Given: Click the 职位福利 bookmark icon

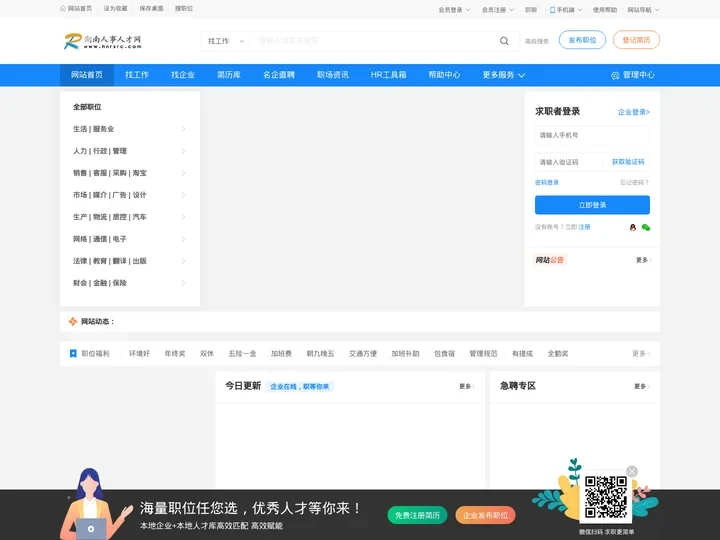Looking at the screenshot, I should point(73,354).
